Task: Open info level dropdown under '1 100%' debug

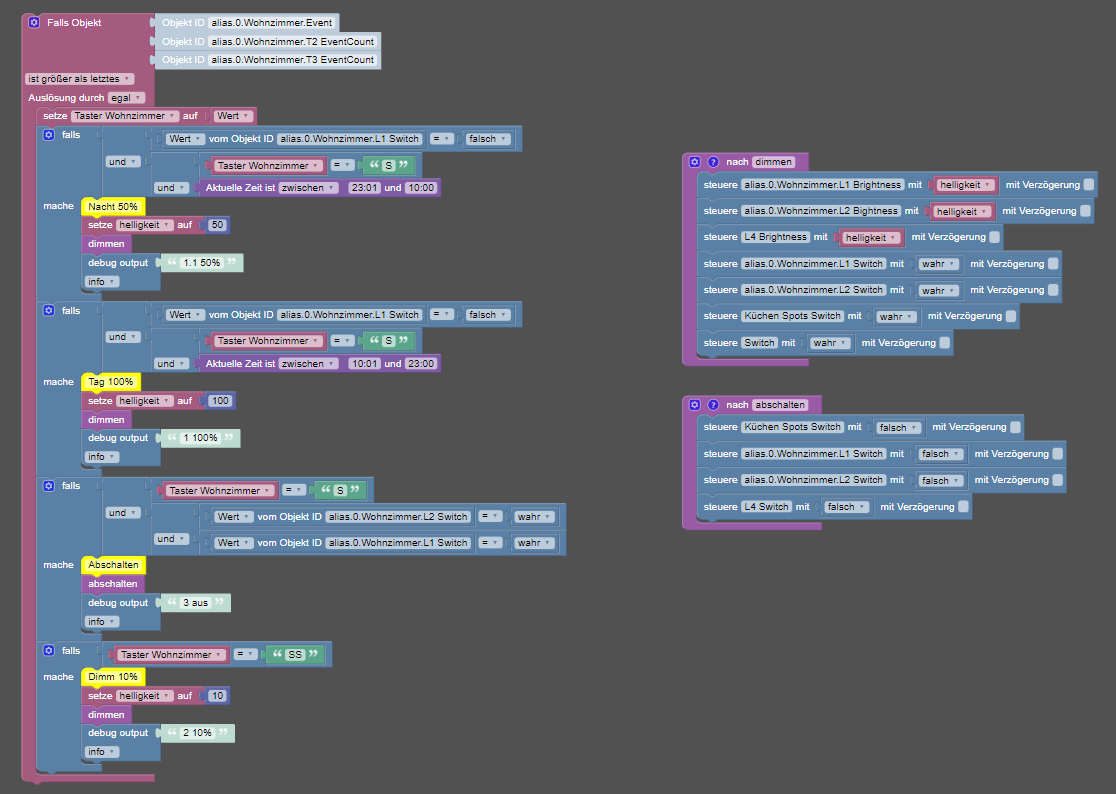Action: [101, 457]
